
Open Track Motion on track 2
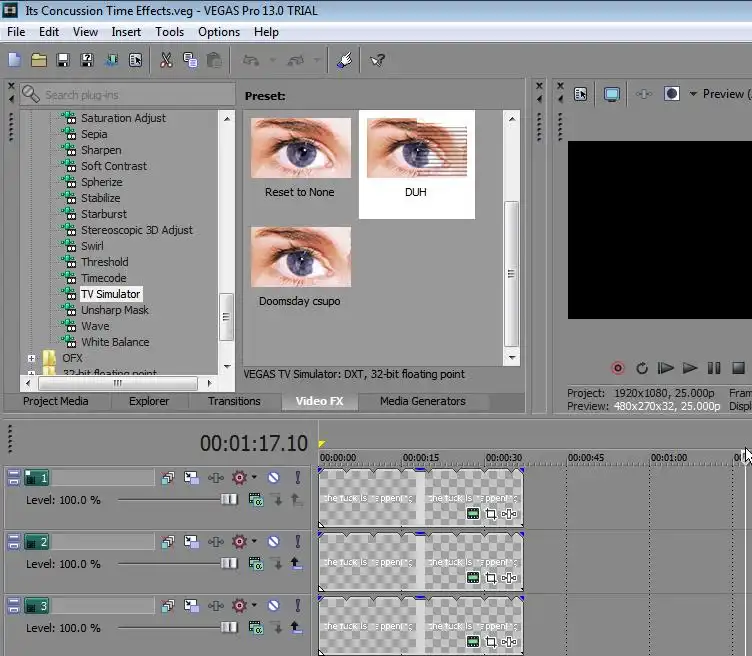(191, 542)
